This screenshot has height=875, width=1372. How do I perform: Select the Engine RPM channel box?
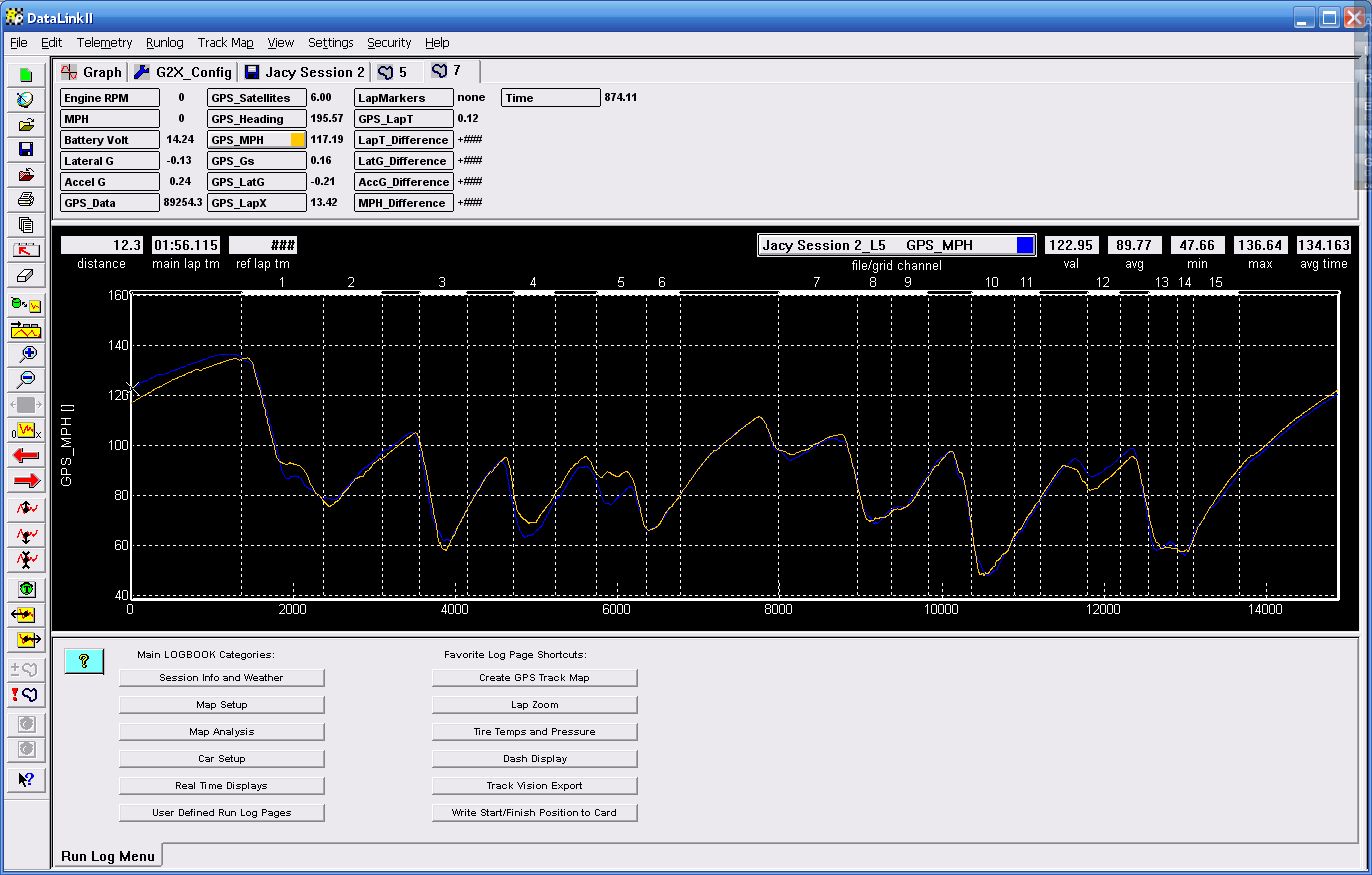pos(110,98)
